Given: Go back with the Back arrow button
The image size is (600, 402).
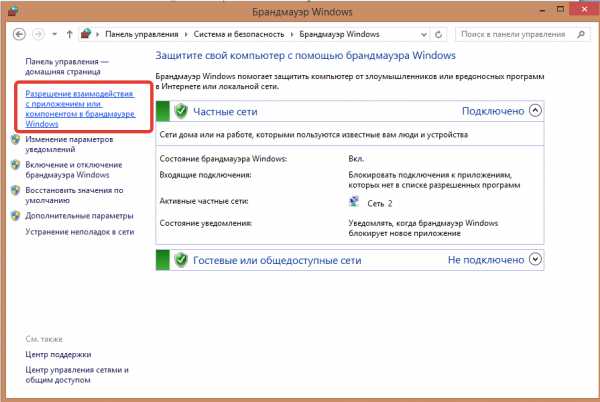Looking at the screenshot, I should click(x=19, y=34).
